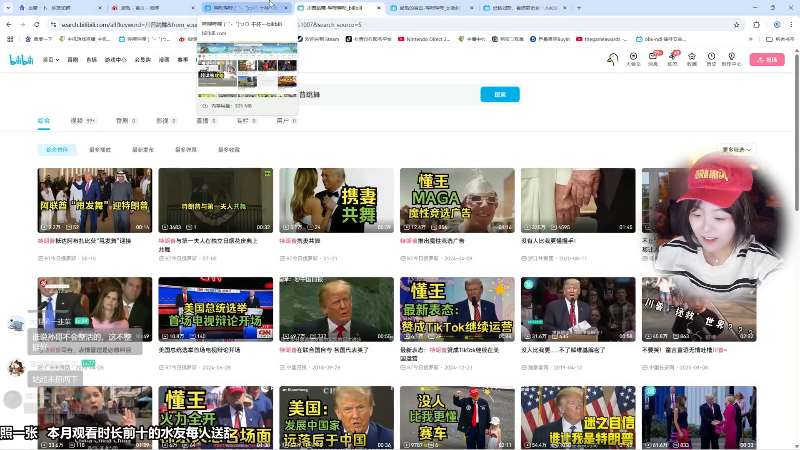This screenshot has height=450, width=800.
Task: Select the 用户 results tab
Action: click(x=287, y=121)
